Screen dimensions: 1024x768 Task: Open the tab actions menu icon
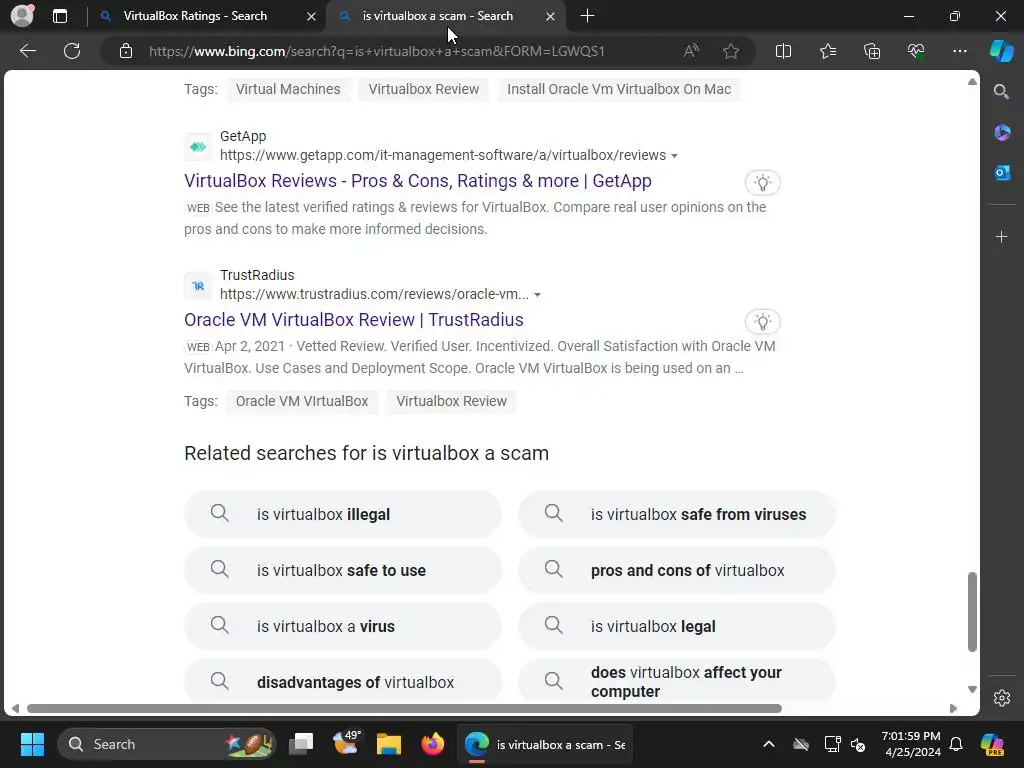tap(60, 16)
